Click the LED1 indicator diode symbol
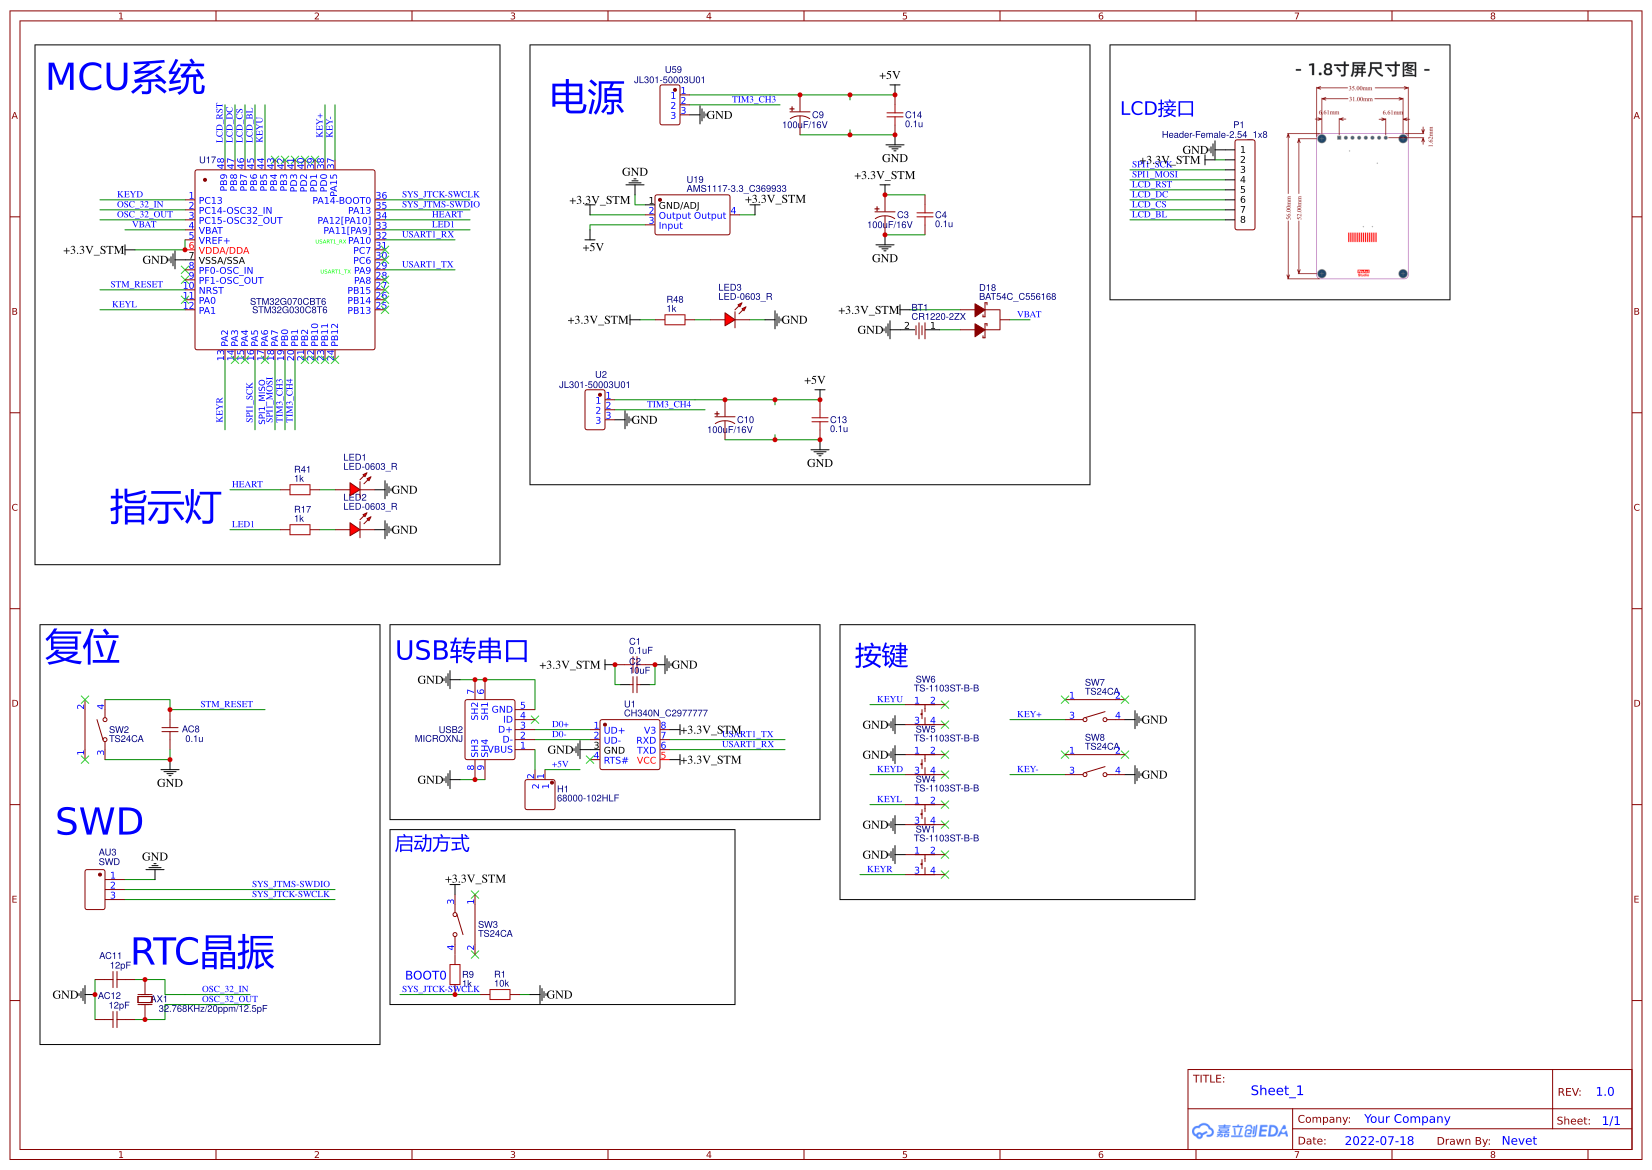1652x1170 pixels. (356, 489)
